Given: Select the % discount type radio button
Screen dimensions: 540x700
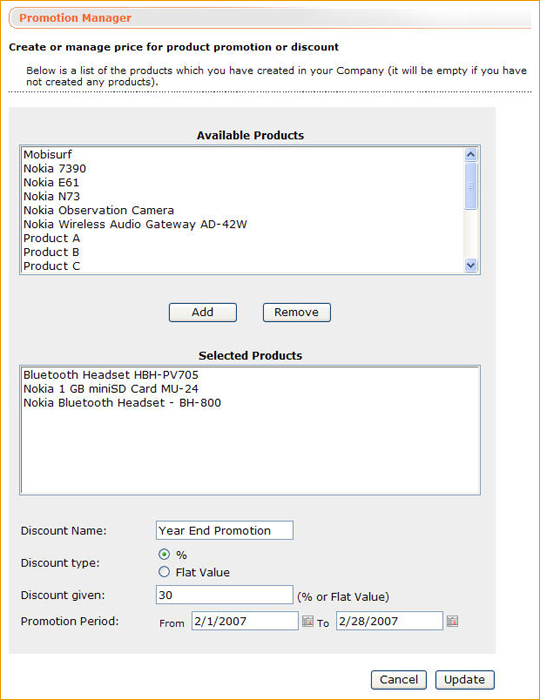Looking at the screenshot, I should click(164, 554).
